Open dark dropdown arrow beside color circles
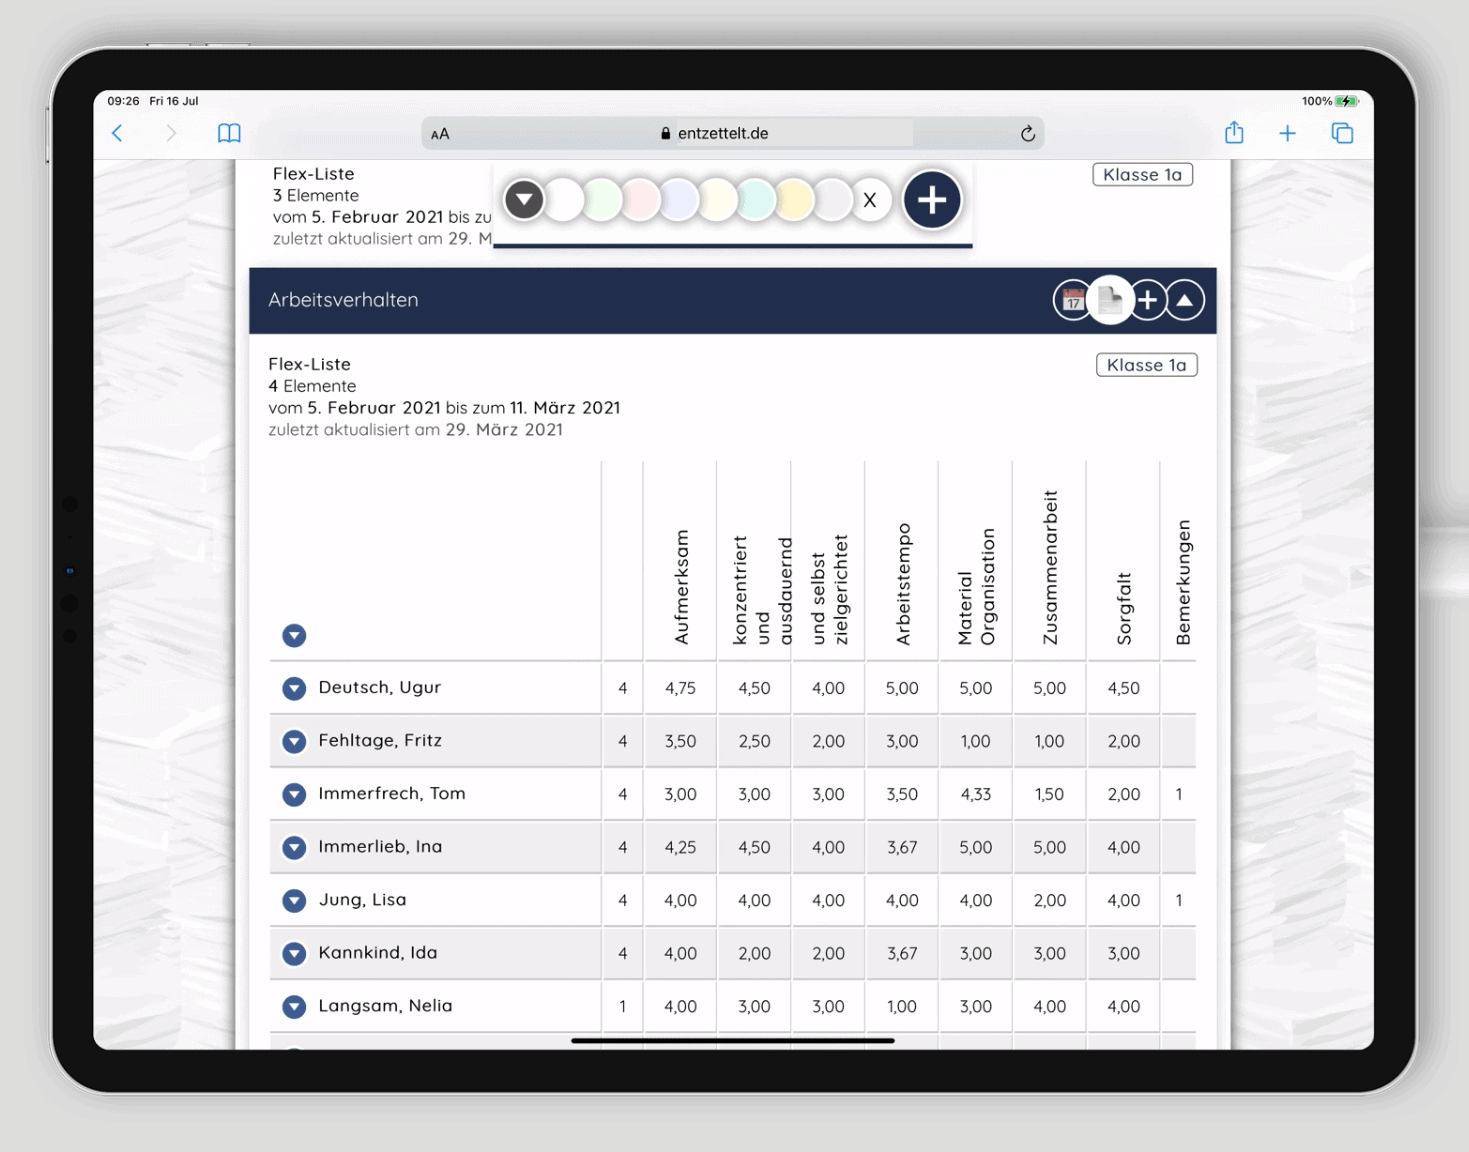The height and width of the screenshot is (1152, 1469). coord(524,200)
